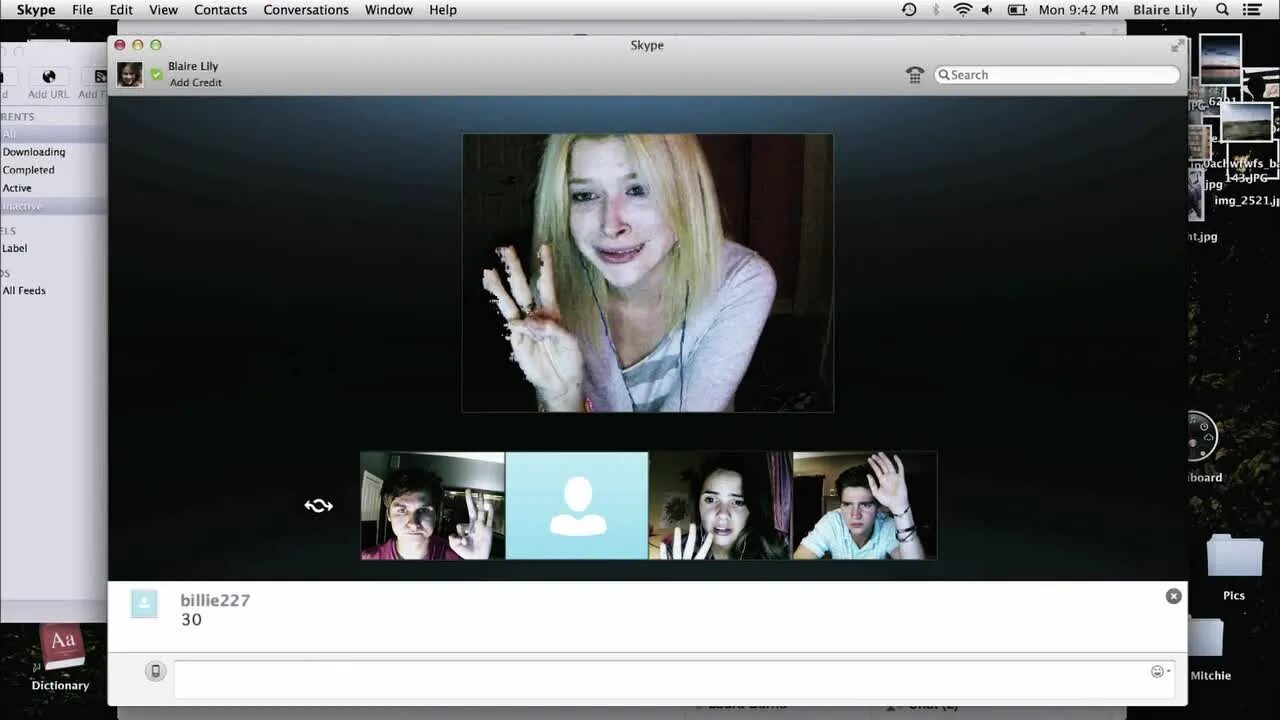Image resolution: width=1280 pixels, height=720 pixels.
Task: Click the Wi-Fi status icon
Action: [x=963, y=10]
